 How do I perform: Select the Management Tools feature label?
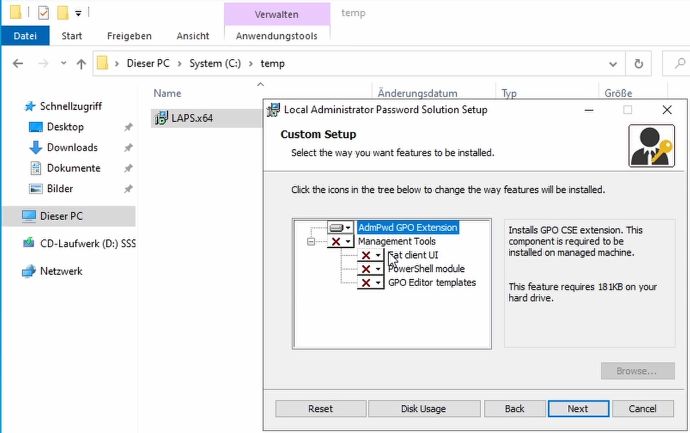coord(396,241)
